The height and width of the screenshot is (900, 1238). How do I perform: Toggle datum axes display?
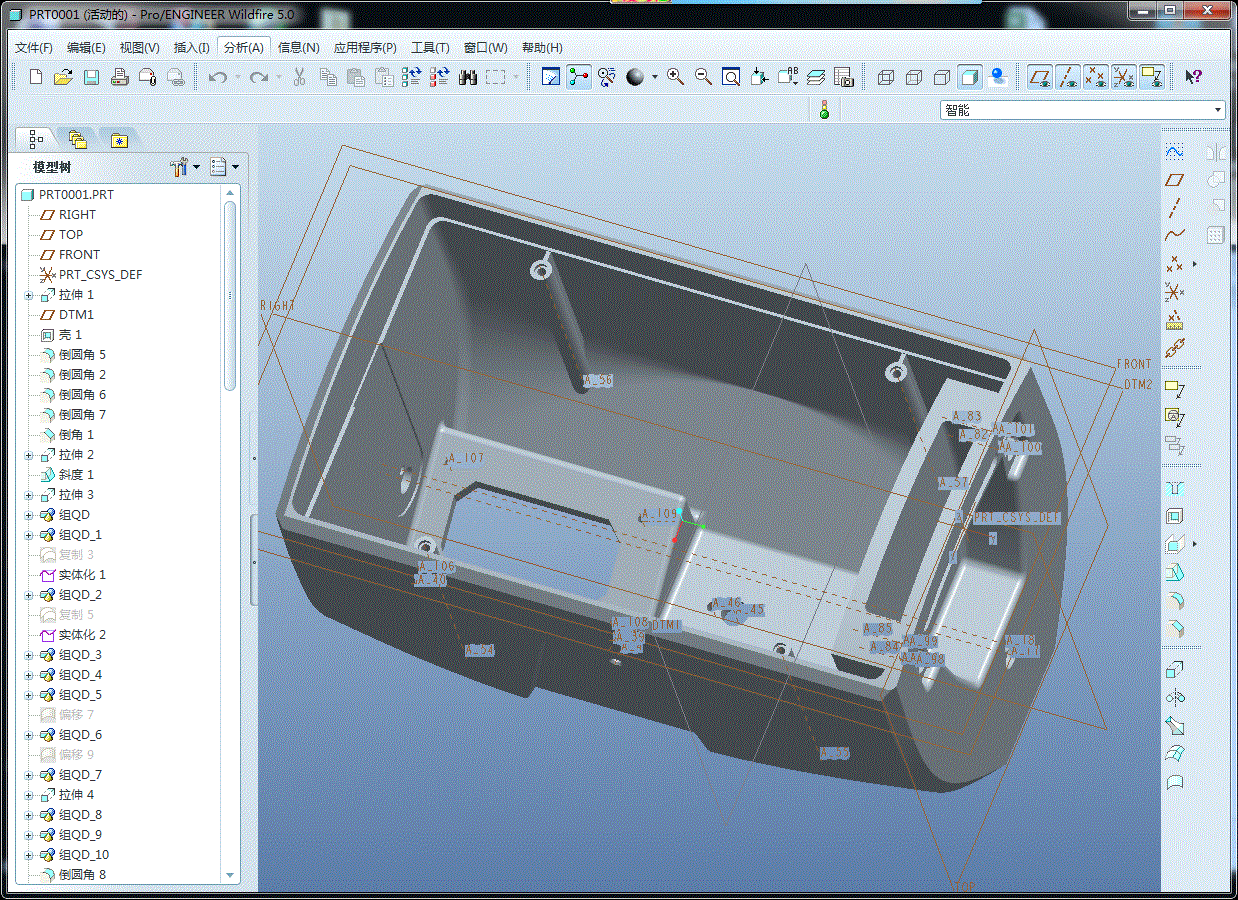pos(1068,77)
